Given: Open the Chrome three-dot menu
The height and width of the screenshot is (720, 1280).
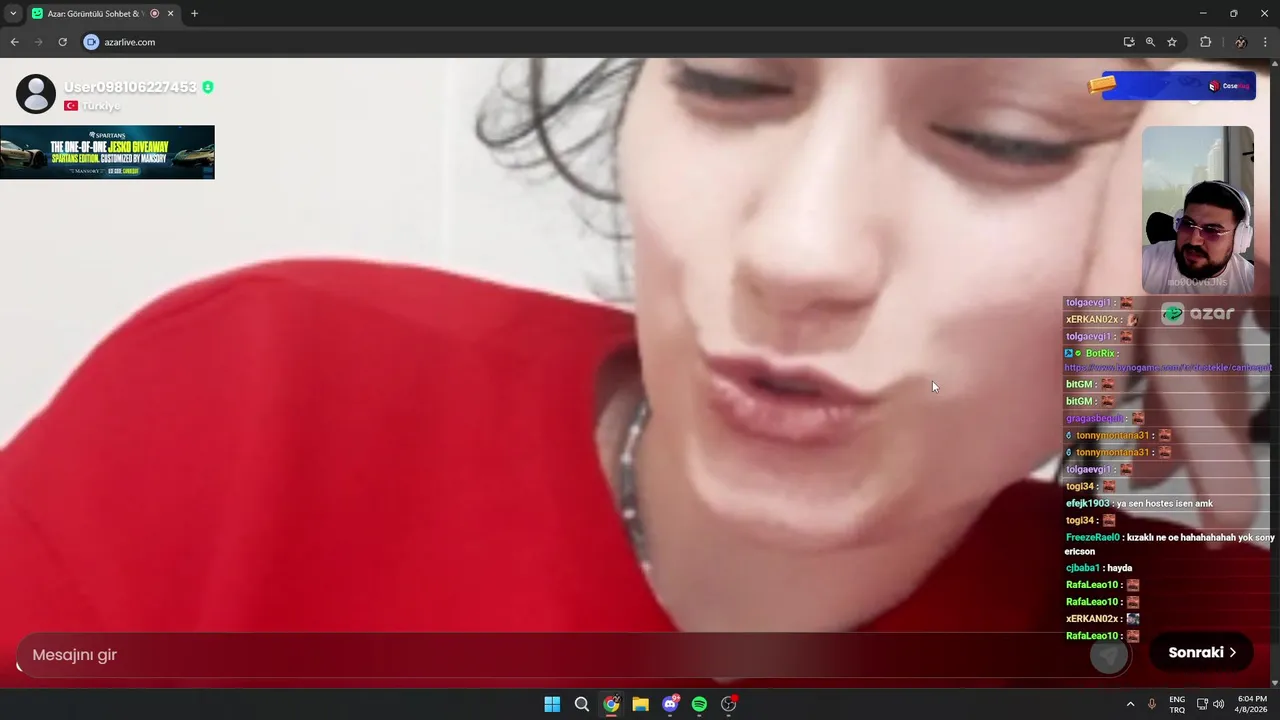Looking at the screenshot, I should coord(1266,42).
